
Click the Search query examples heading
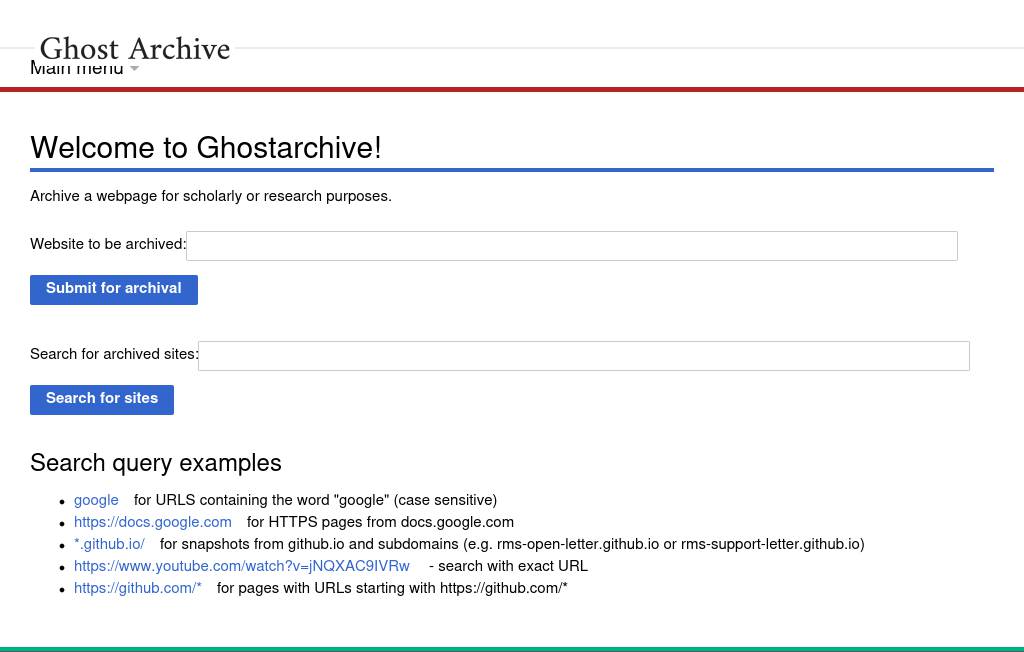click(x=156, y=464)
